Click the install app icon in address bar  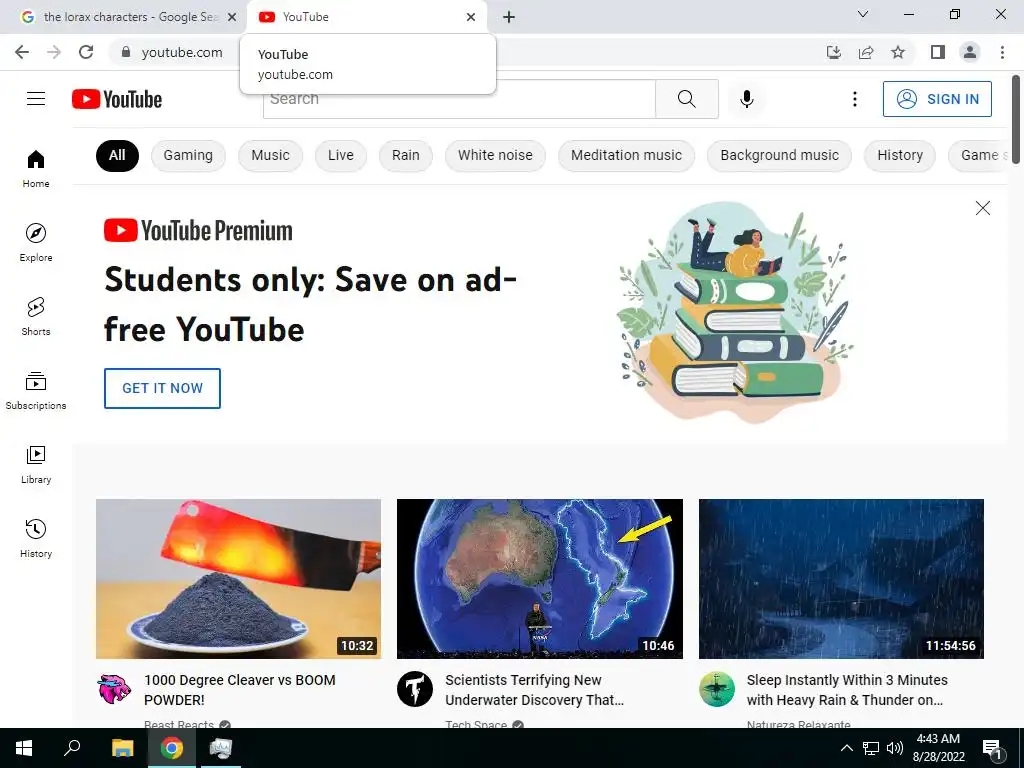pos(833,52)
